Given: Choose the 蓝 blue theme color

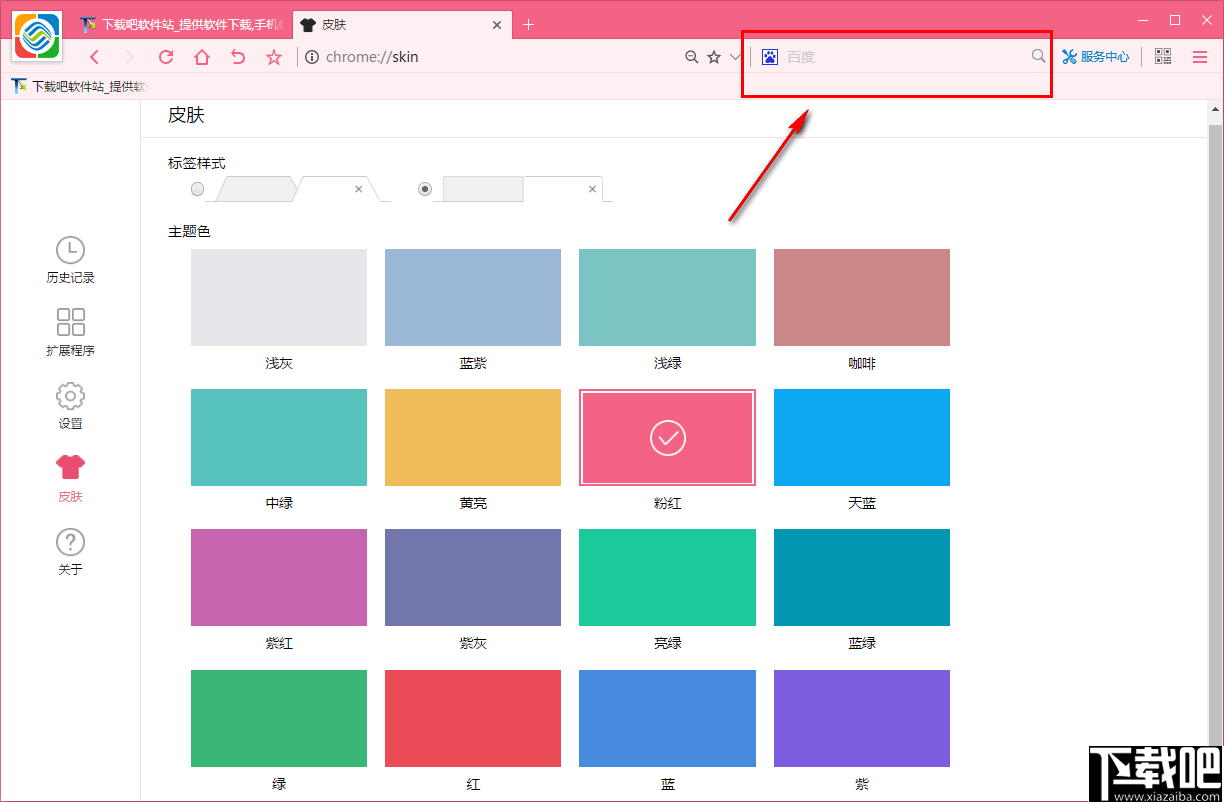Looking at the screenshot, I should [x=667, y=718].
